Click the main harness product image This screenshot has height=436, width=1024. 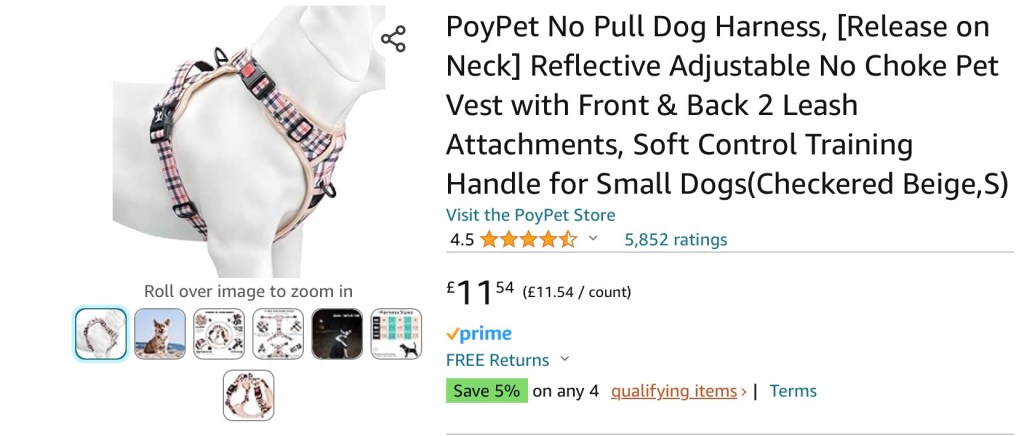pyautogui.click(x=248, y=140)
